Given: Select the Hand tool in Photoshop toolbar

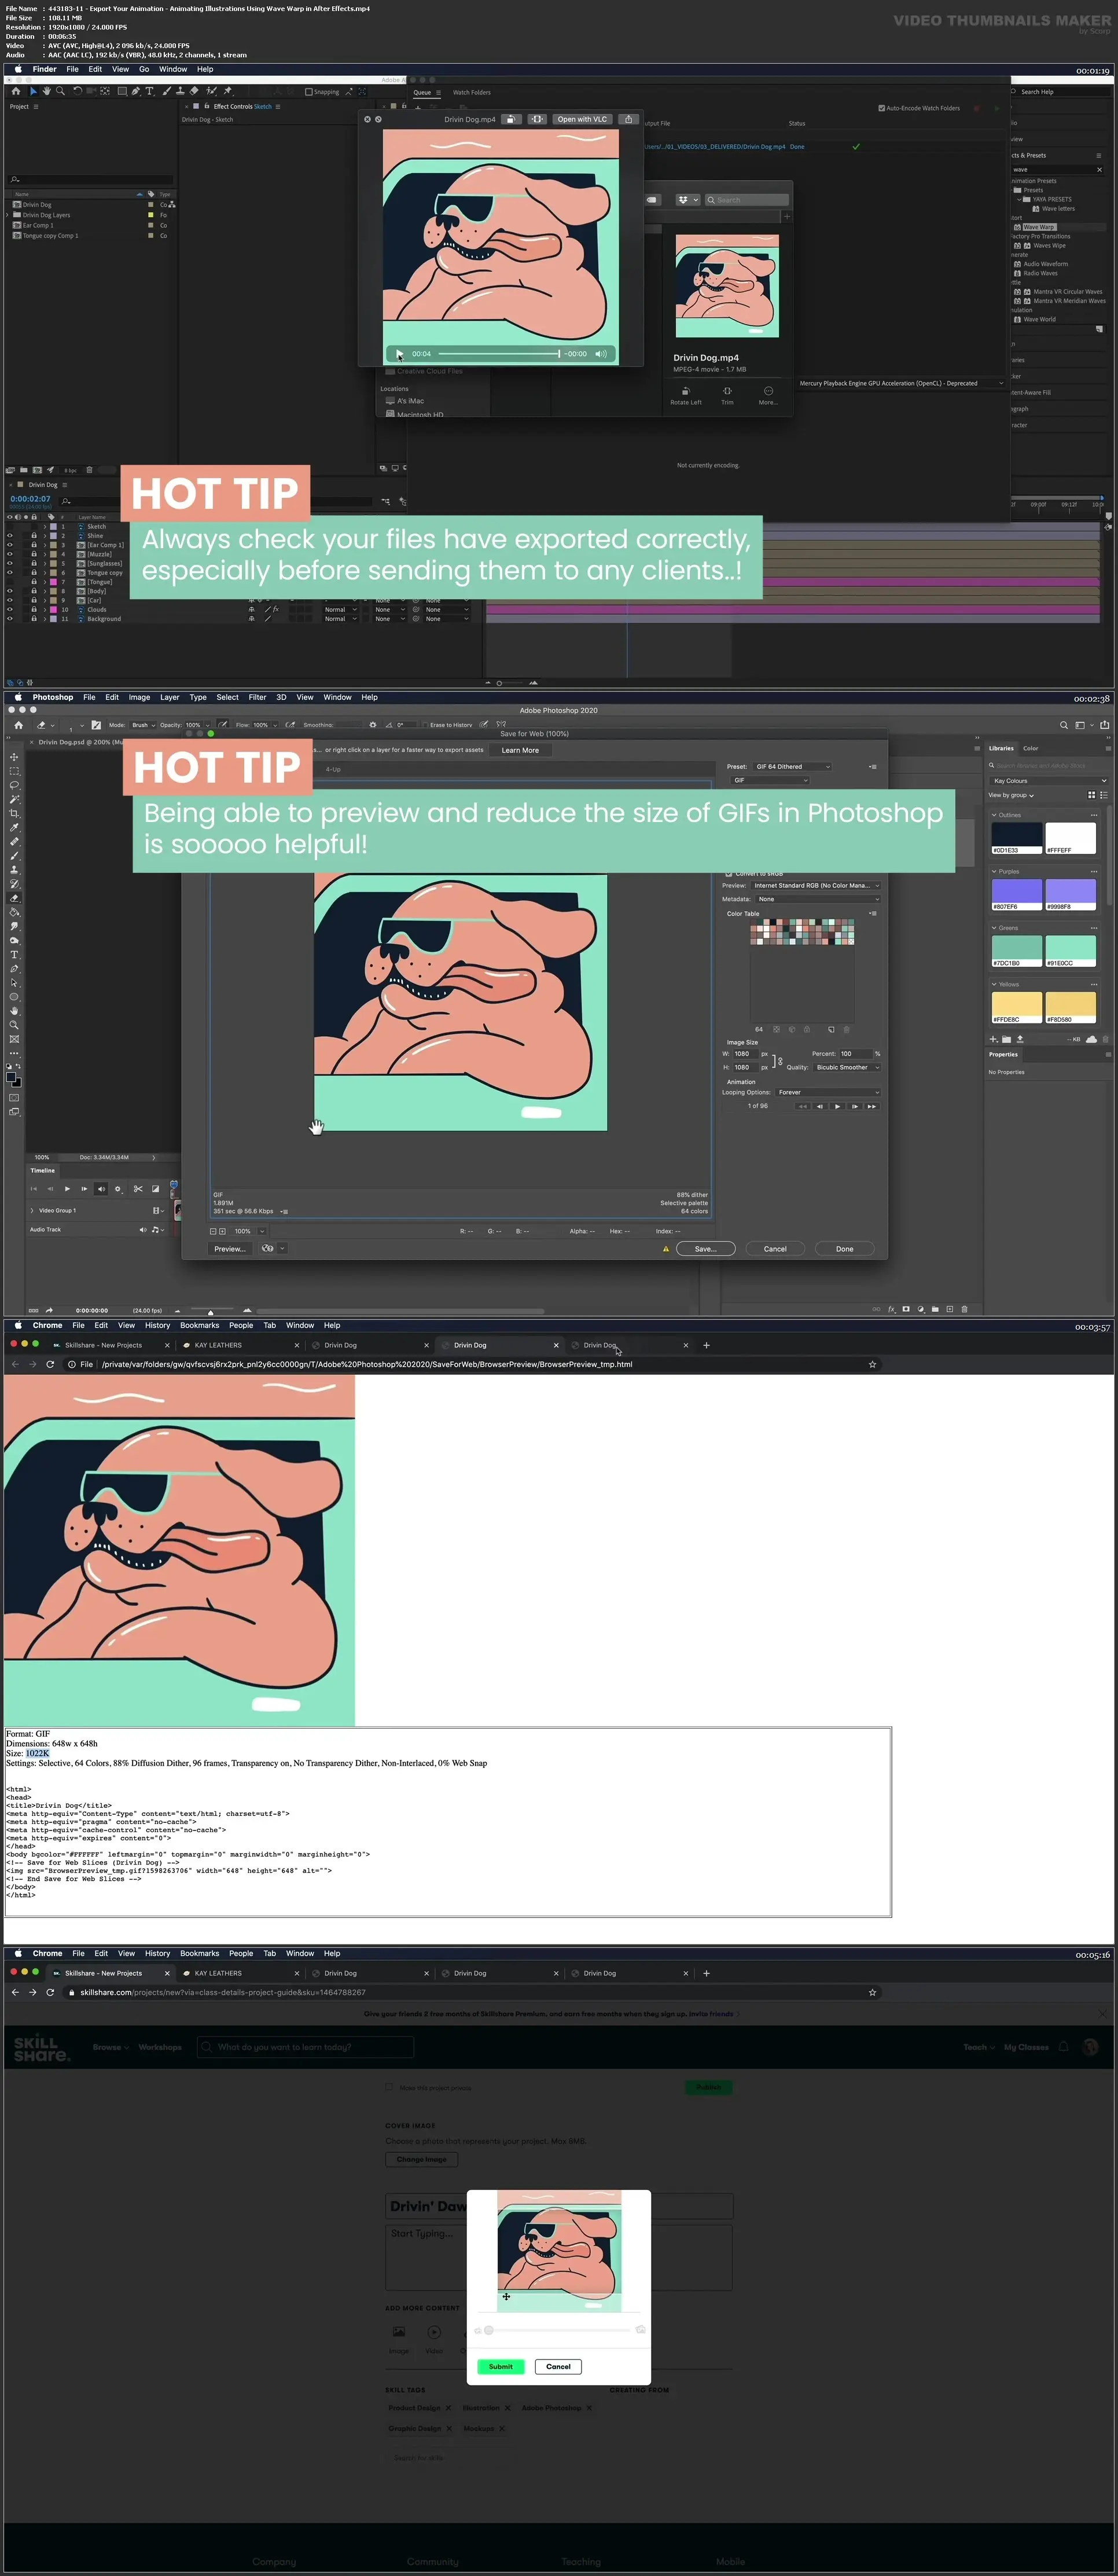Looking at the screenshot, I should click(x=14, y=1011).
